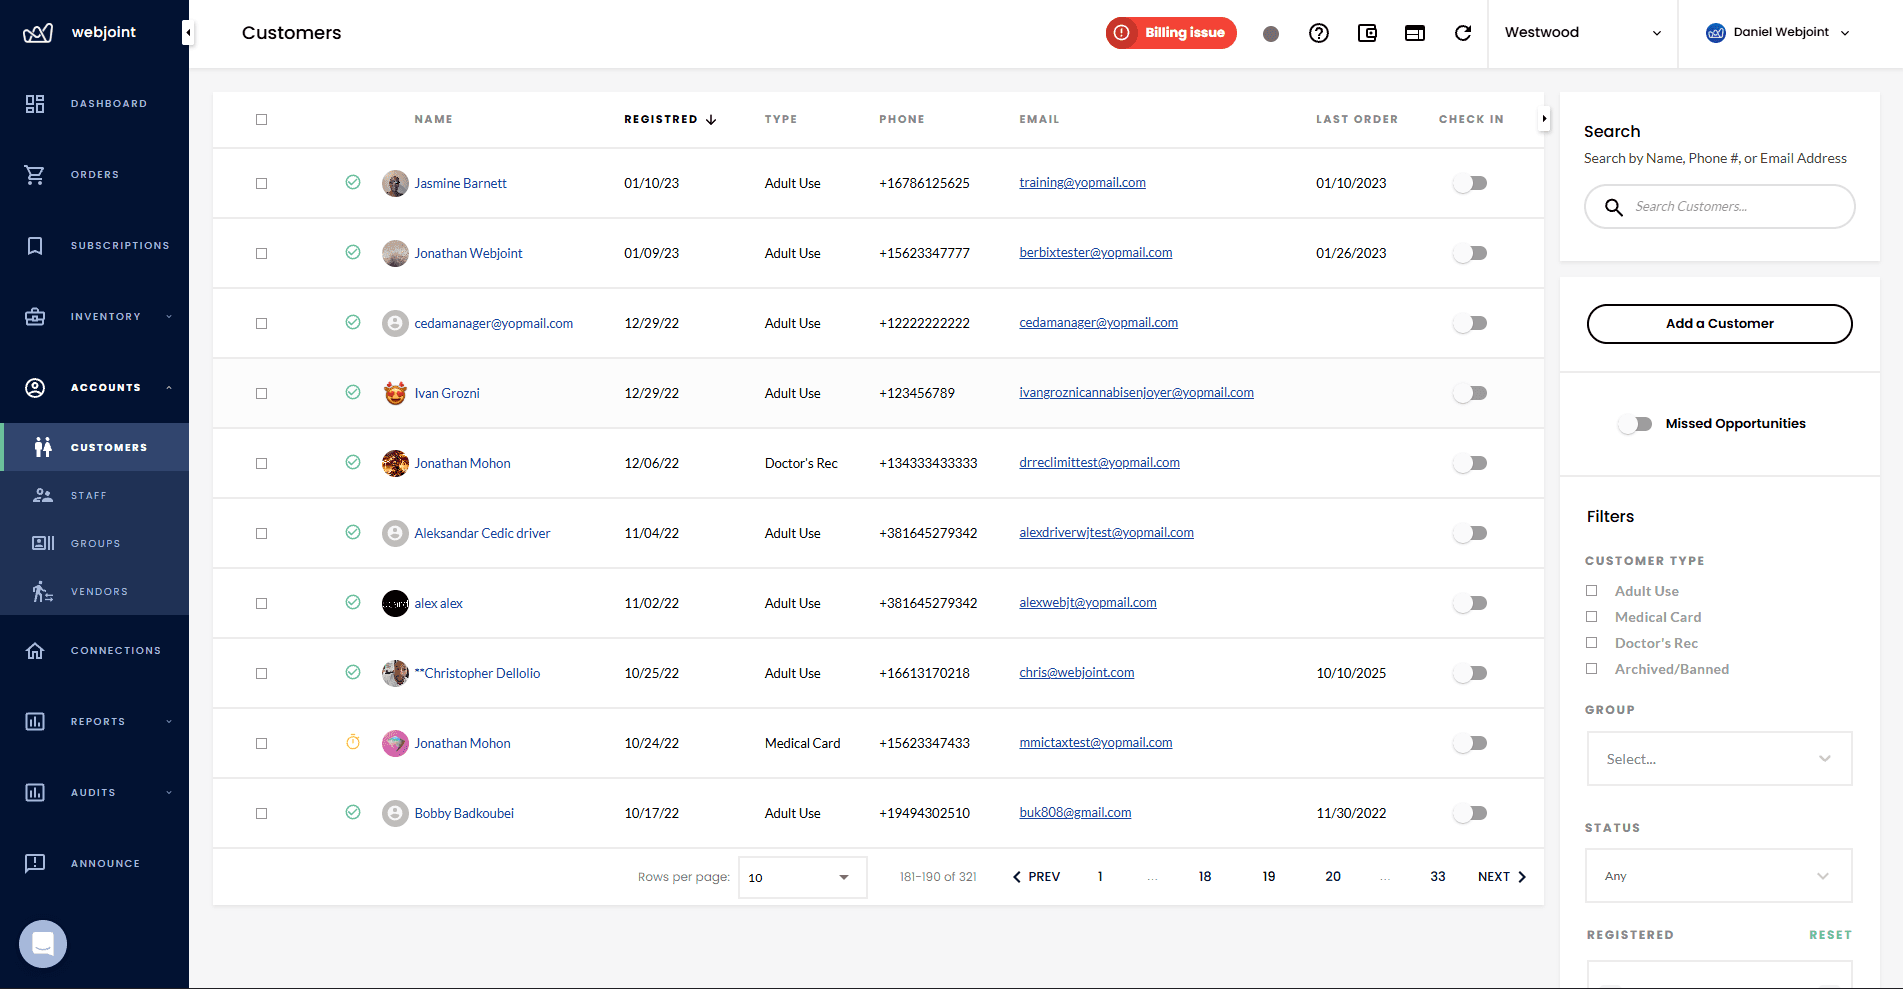Click the refresh icon in the header
Screen dimensions: 1903x989
click(x=1463, y=33)
